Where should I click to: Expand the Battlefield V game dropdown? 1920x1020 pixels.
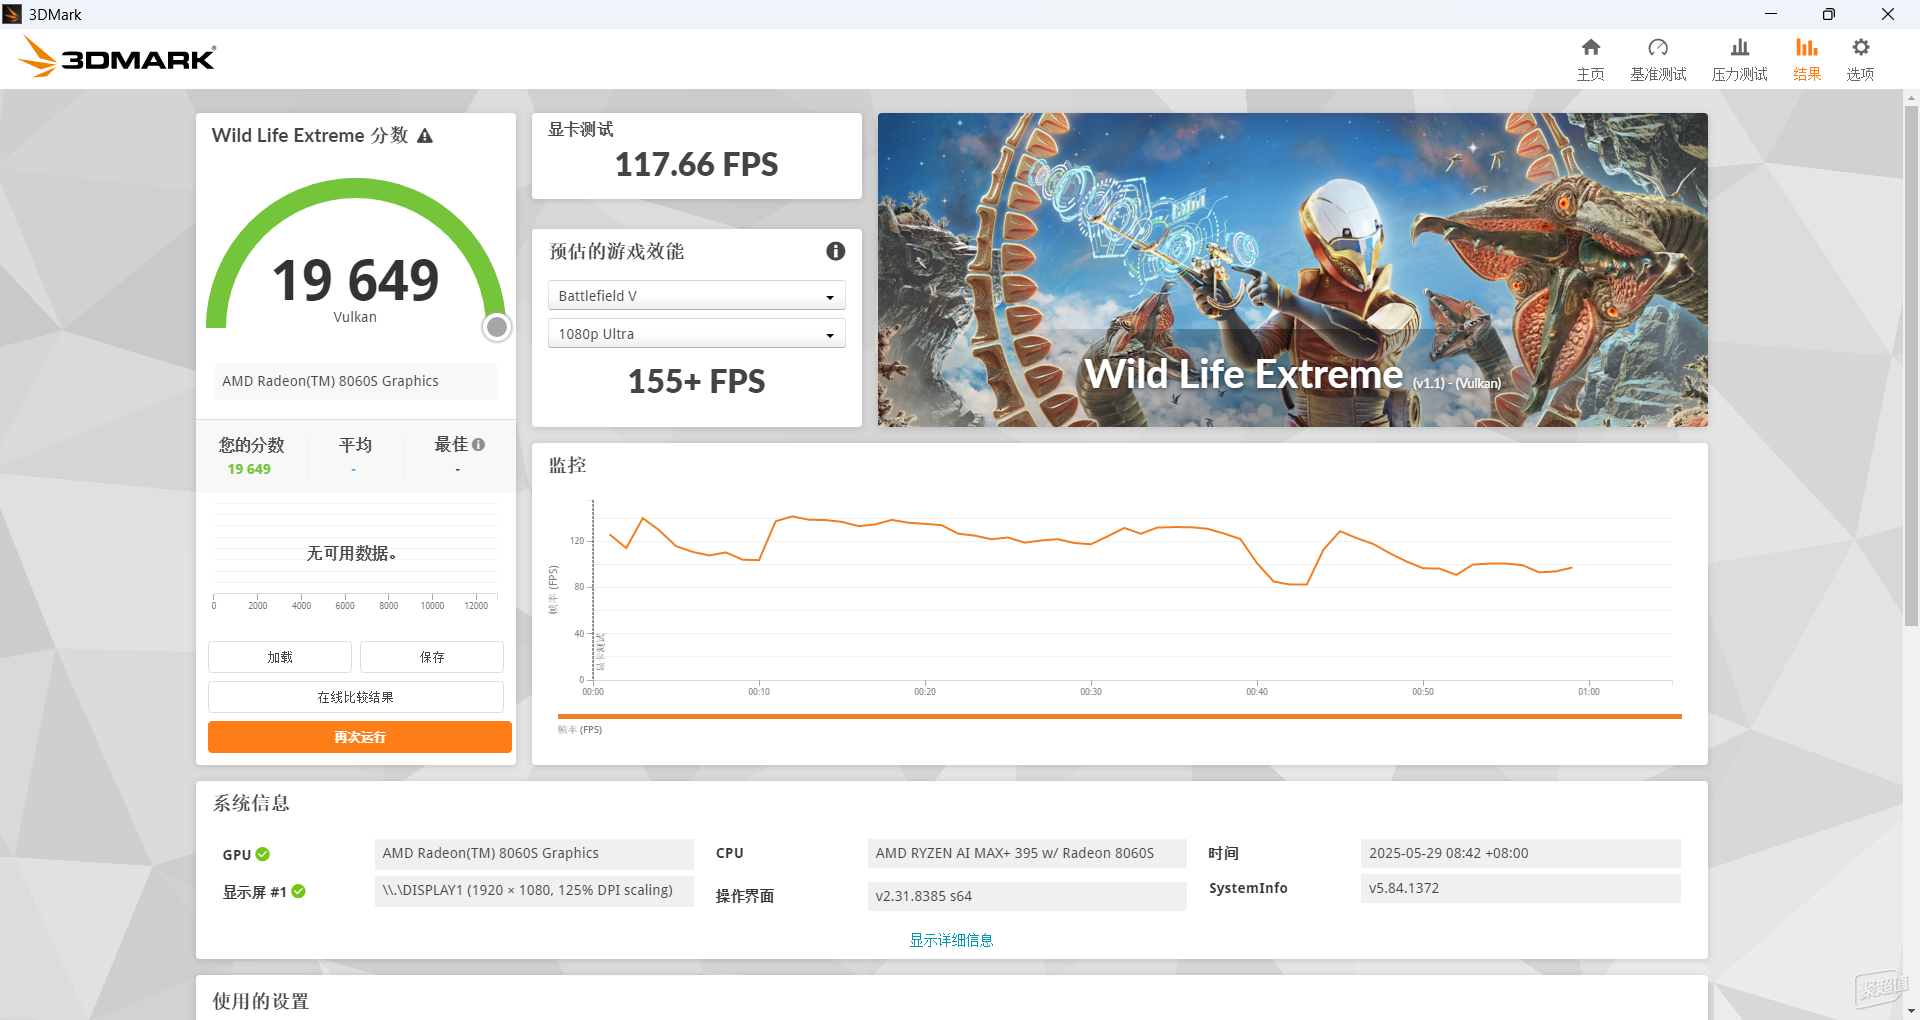point(696,296)
